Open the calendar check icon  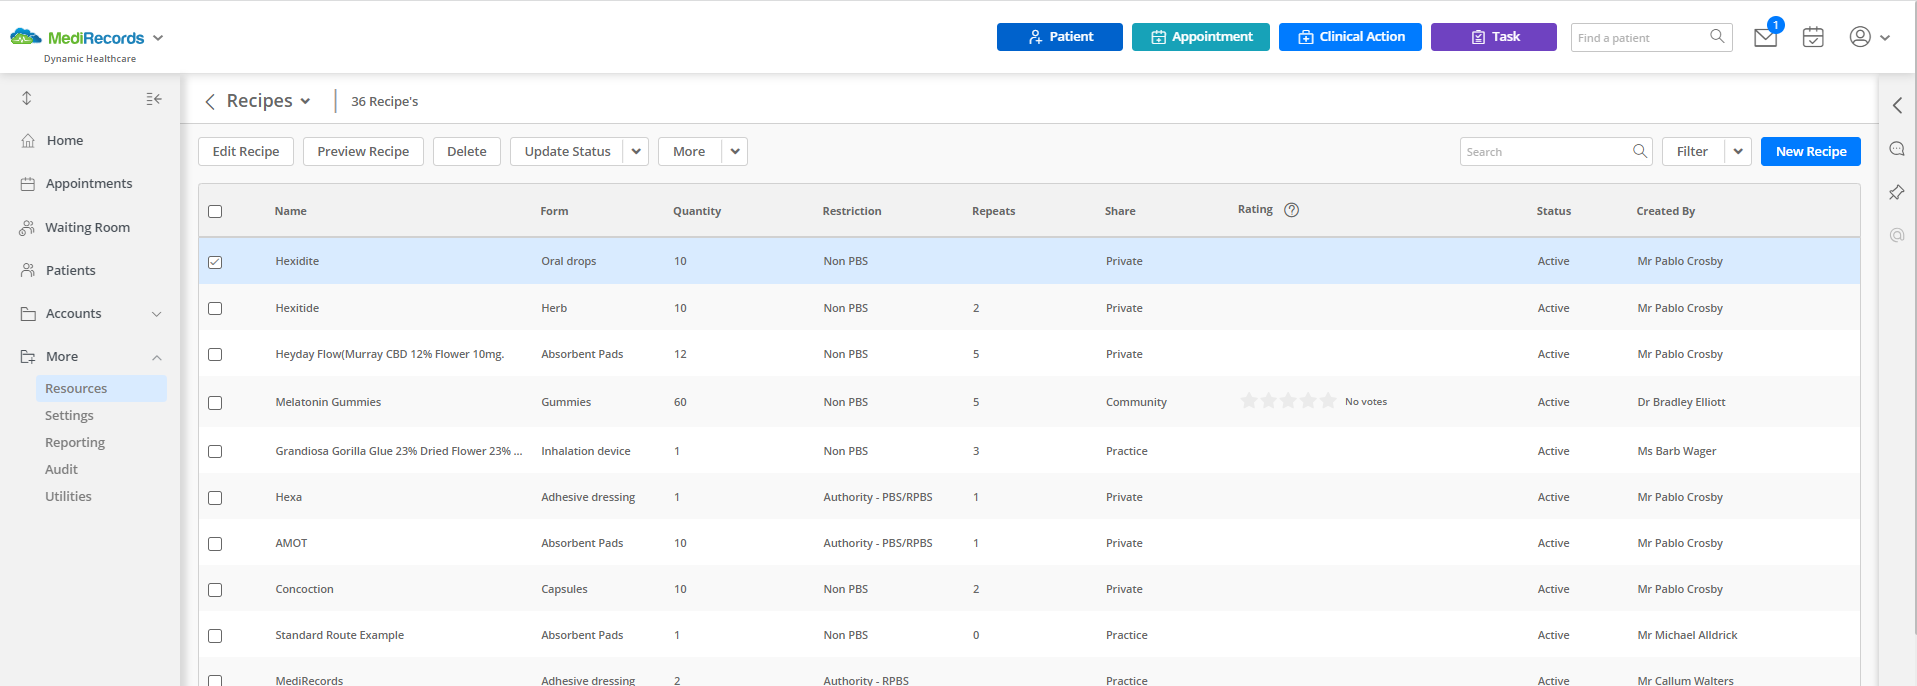click(x=1813, y=37)
